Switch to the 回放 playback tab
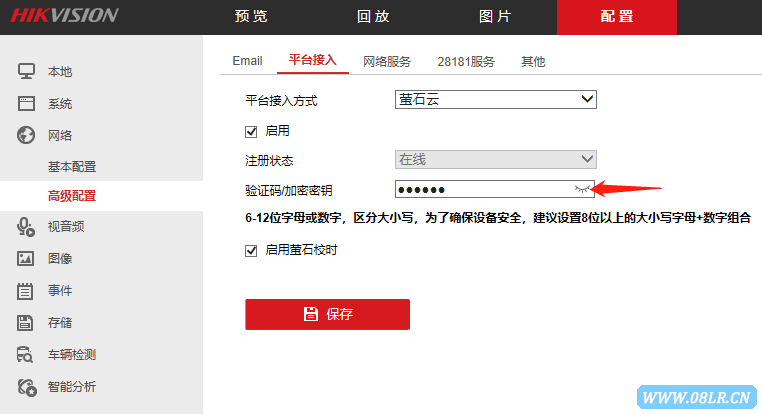 pyautogui.click(x=372, y=16)
